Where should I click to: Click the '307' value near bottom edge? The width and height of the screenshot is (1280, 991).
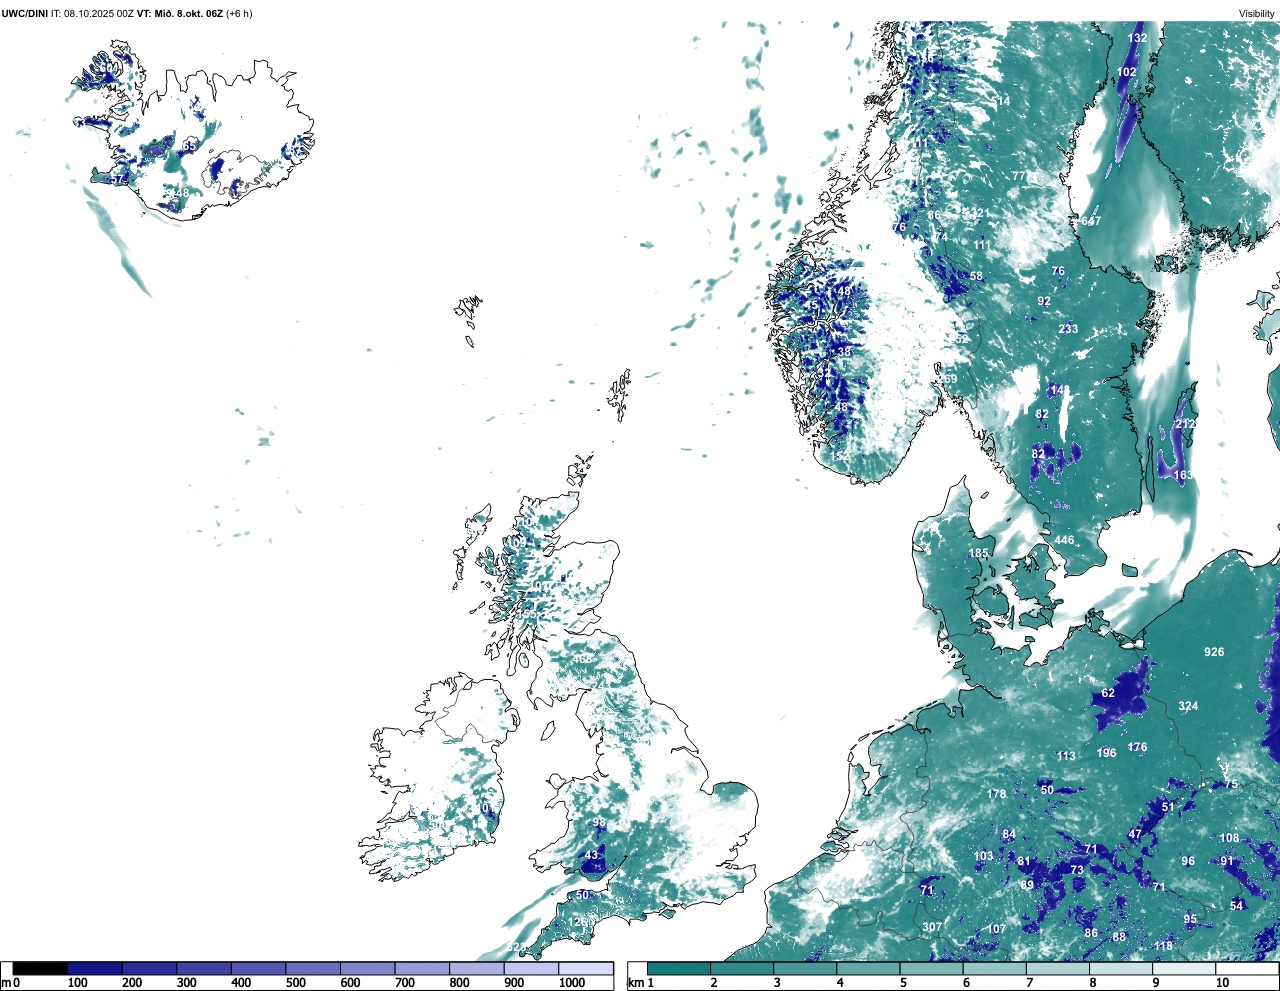(932, 927)
